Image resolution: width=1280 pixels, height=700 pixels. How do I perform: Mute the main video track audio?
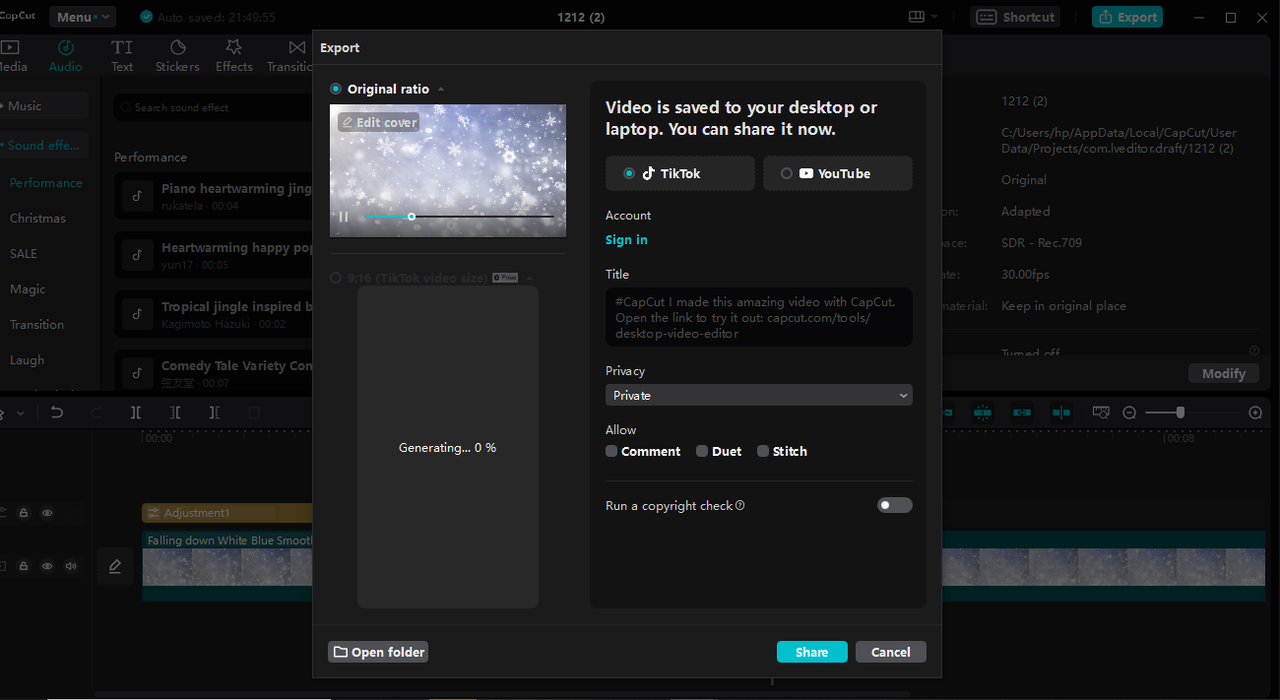tap(71, 566)
